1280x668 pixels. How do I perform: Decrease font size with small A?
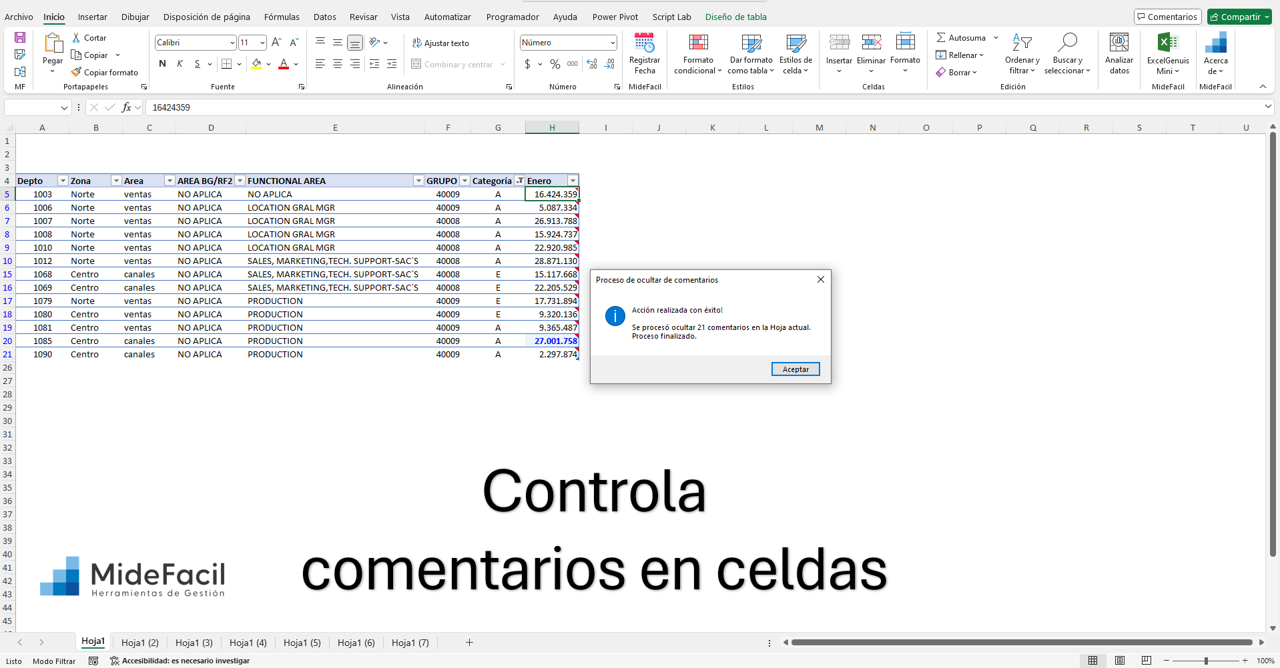coord(293,43)
